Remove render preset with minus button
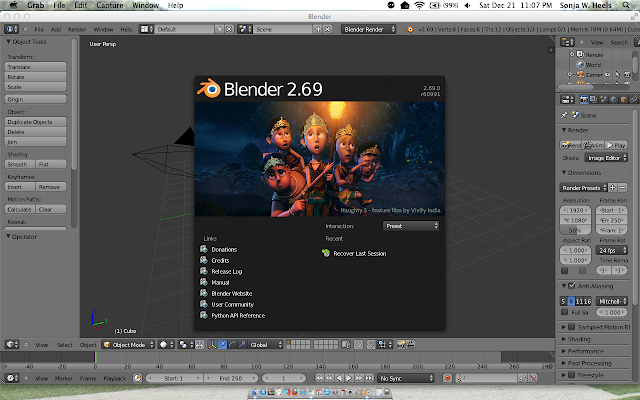This screenshot has height=400, width=640. point(622,187)
